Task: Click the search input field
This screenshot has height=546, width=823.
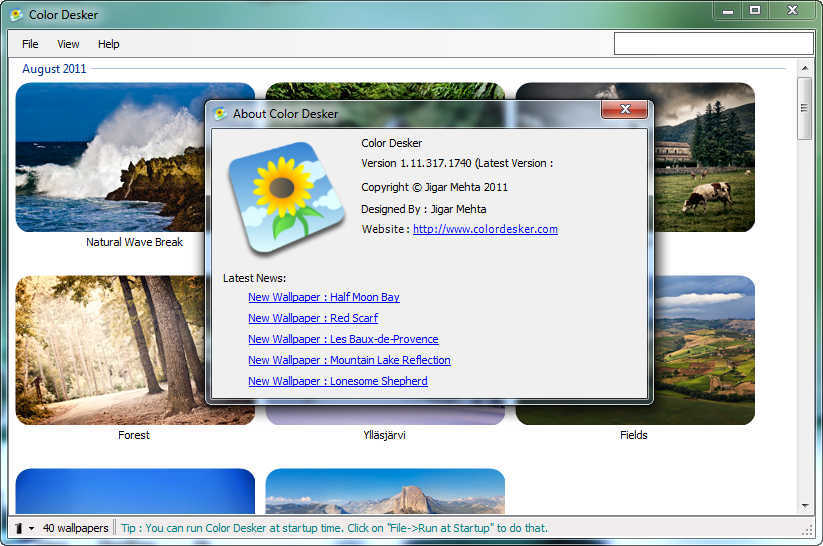Action: 713,44
